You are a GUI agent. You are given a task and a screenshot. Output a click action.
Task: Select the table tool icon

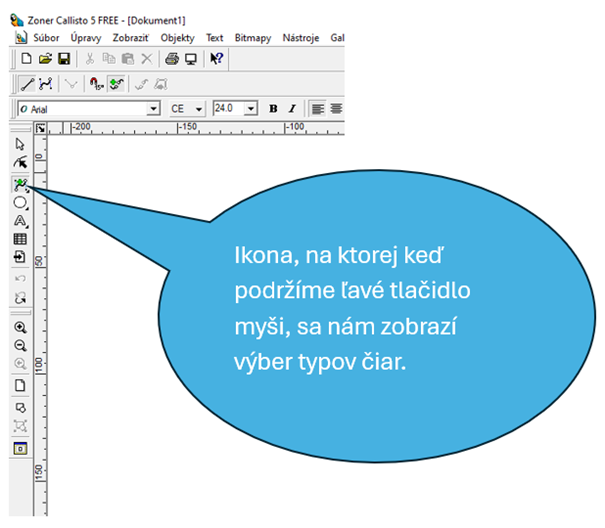tap(19, 240)
